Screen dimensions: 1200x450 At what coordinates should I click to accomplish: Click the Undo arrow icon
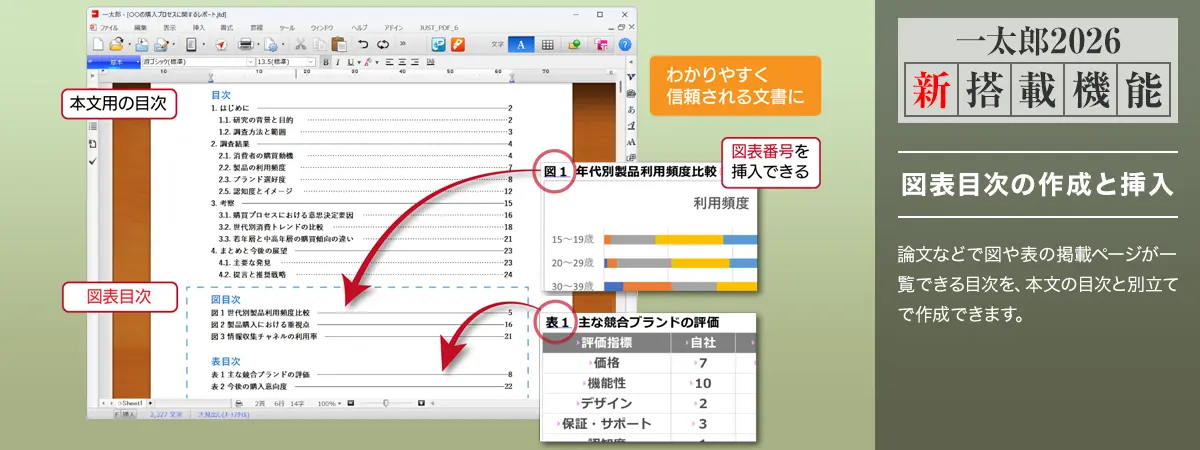click(363, 45)
